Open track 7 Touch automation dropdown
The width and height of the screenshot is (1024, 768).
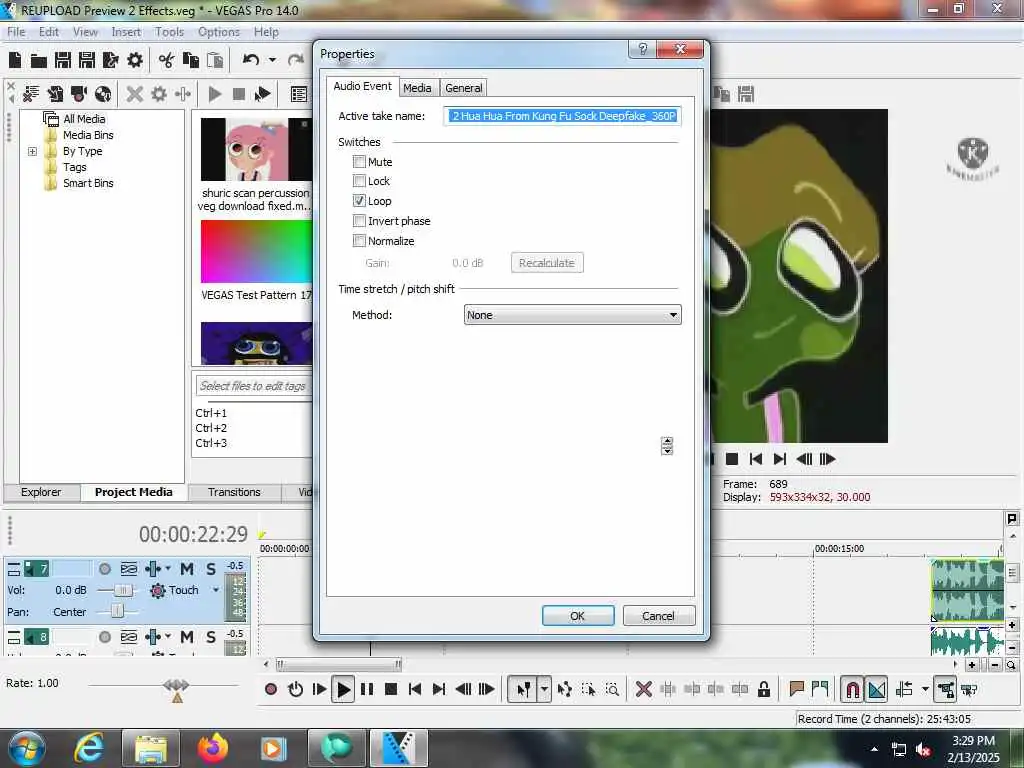tap(216, 590)
